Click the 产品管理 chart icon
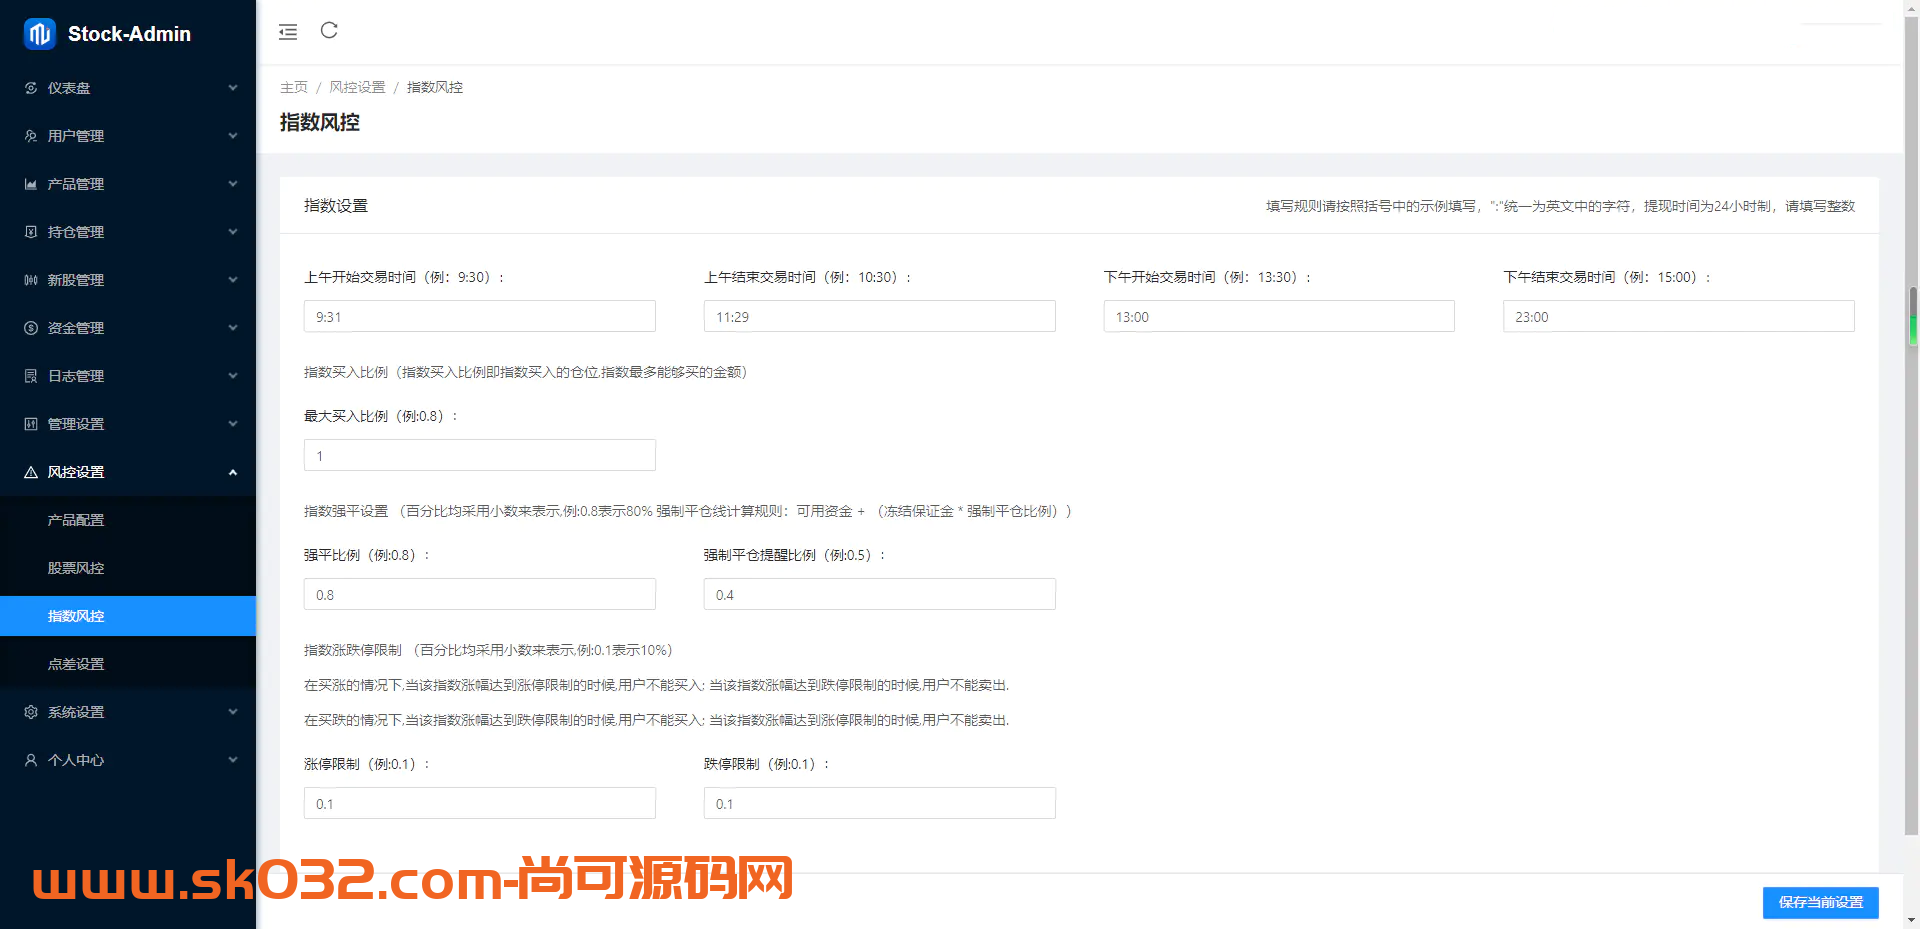 pos(31,184)
